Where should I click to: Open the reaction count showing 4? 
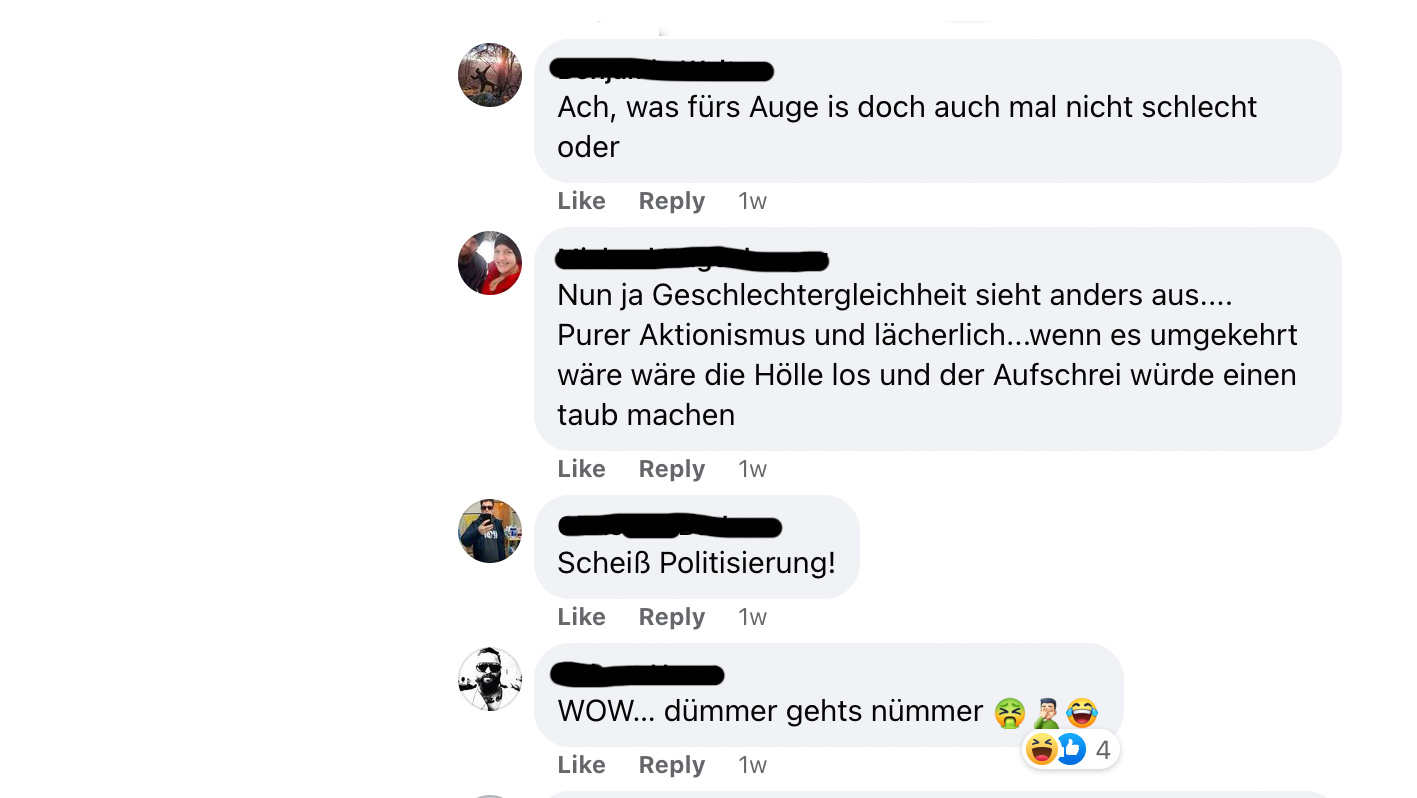tap(1103, 750)
